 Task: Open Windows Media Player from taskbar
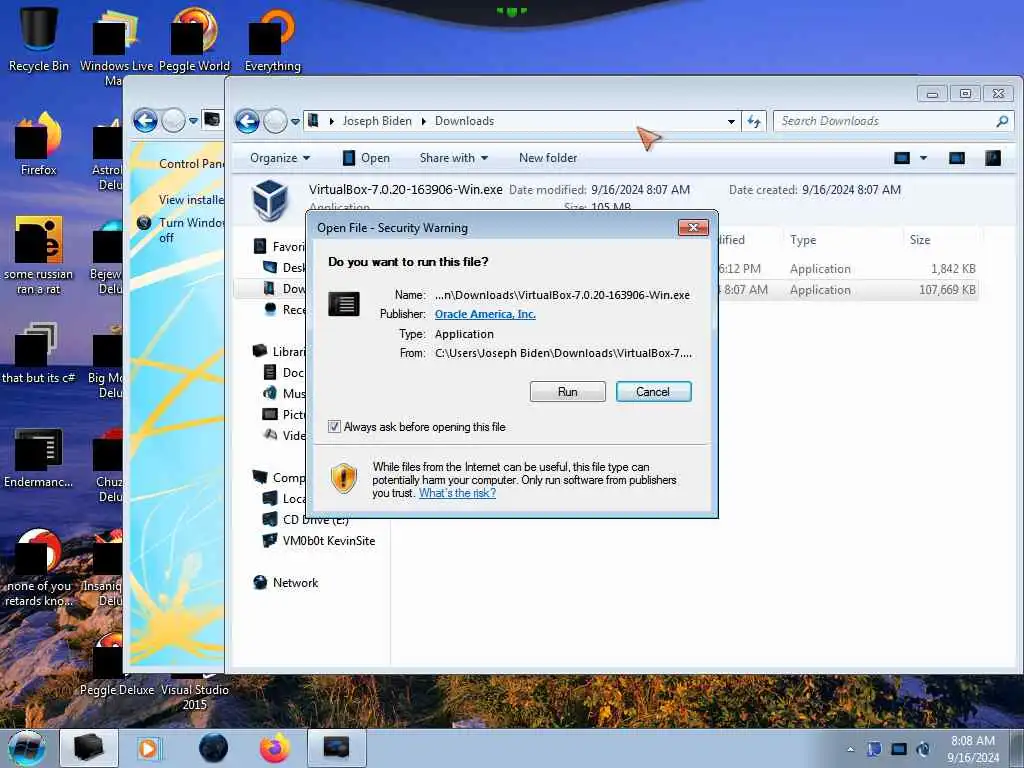click(x=148, y=748)
